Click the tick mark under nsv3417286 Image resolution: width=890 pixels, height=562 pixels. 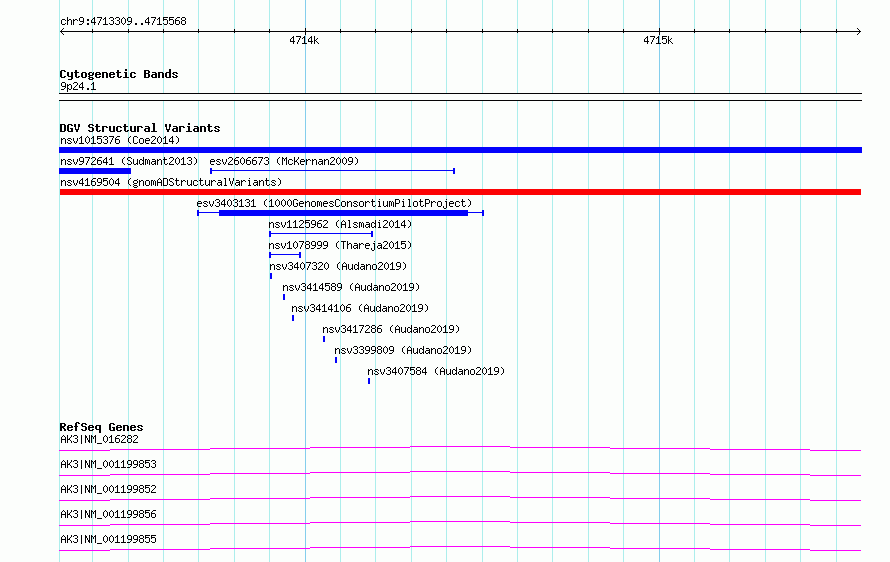click(324, 339)
